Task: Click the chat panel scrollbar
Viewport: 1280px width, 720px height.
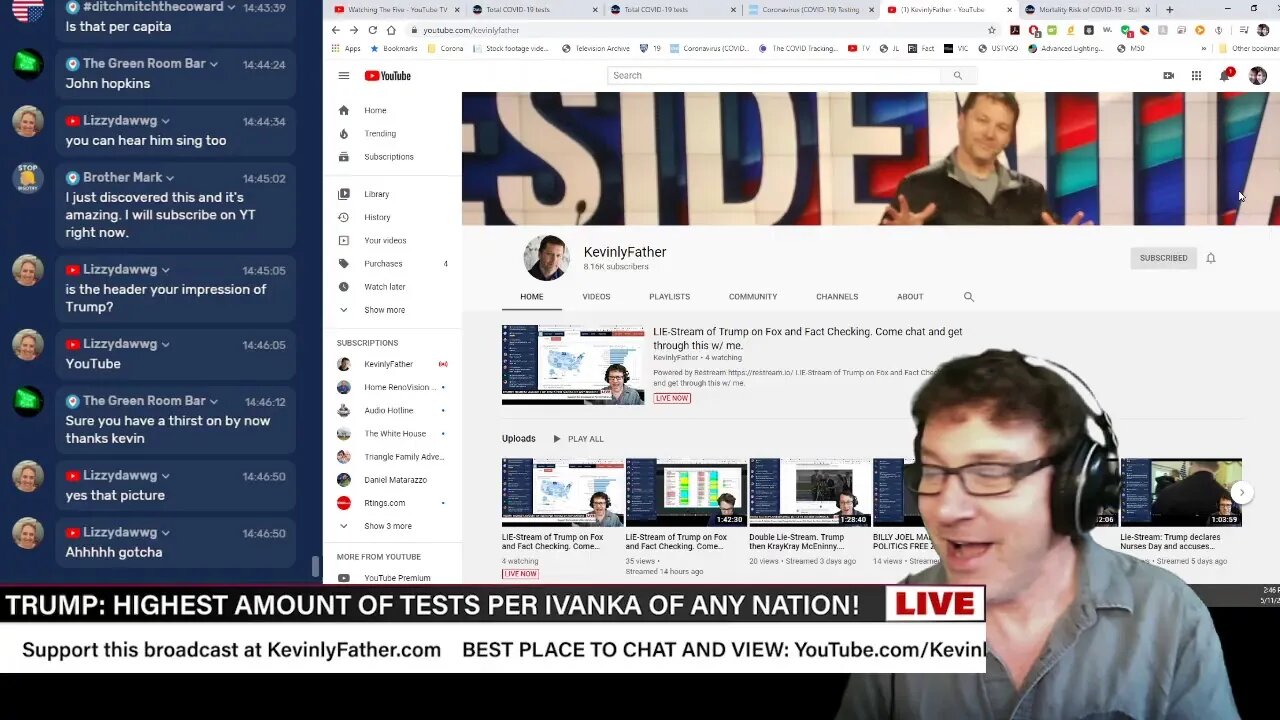Action: pos(317,567)
